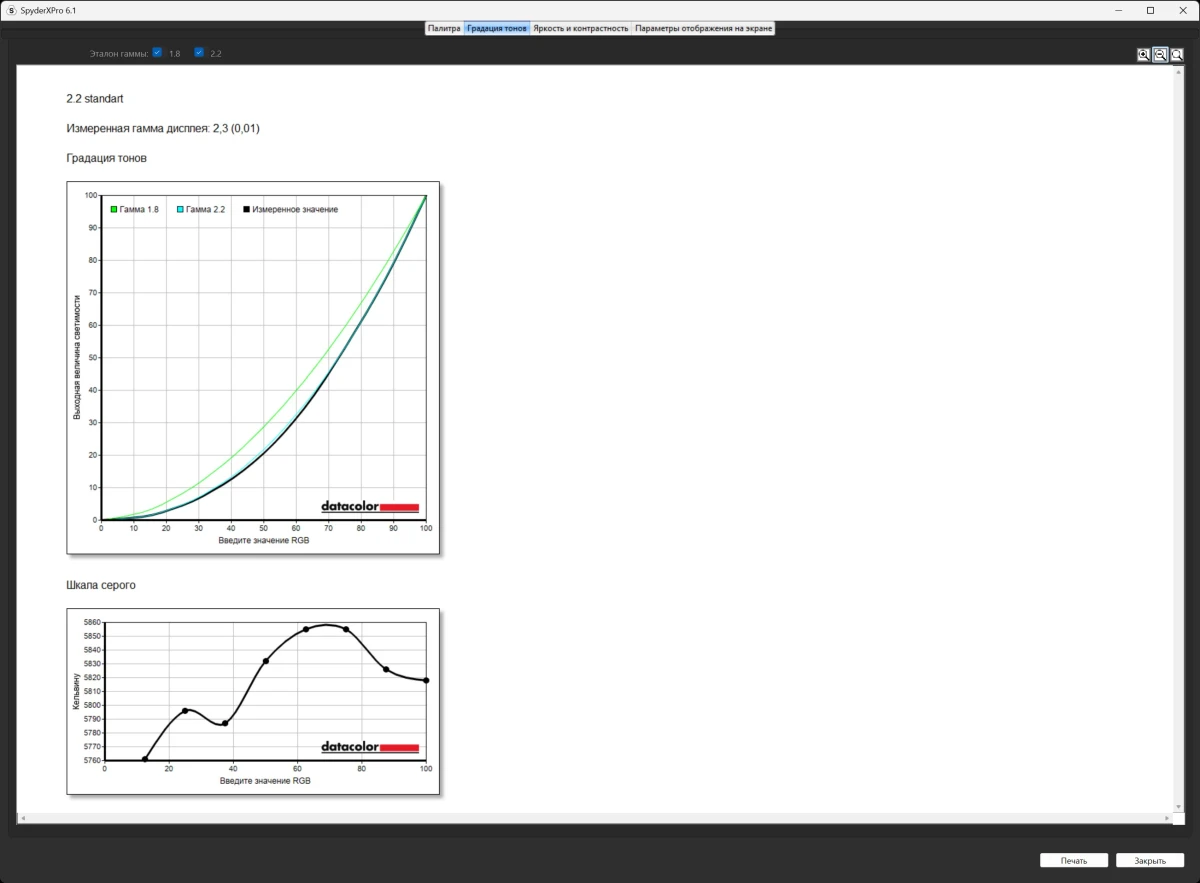Click the black 'Измеренное значение' legend marker
Image resolution: width=1200 pixels, height=883 pixels.
tap(246, 209)
